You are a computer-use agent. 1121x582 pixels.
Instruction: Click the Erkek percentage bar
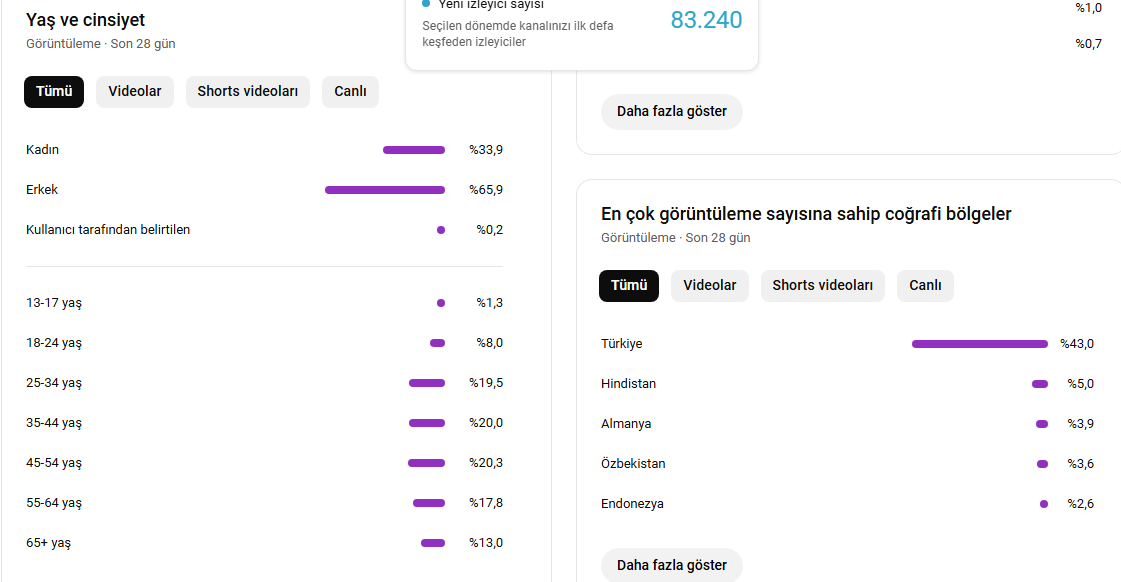(385, 190)
